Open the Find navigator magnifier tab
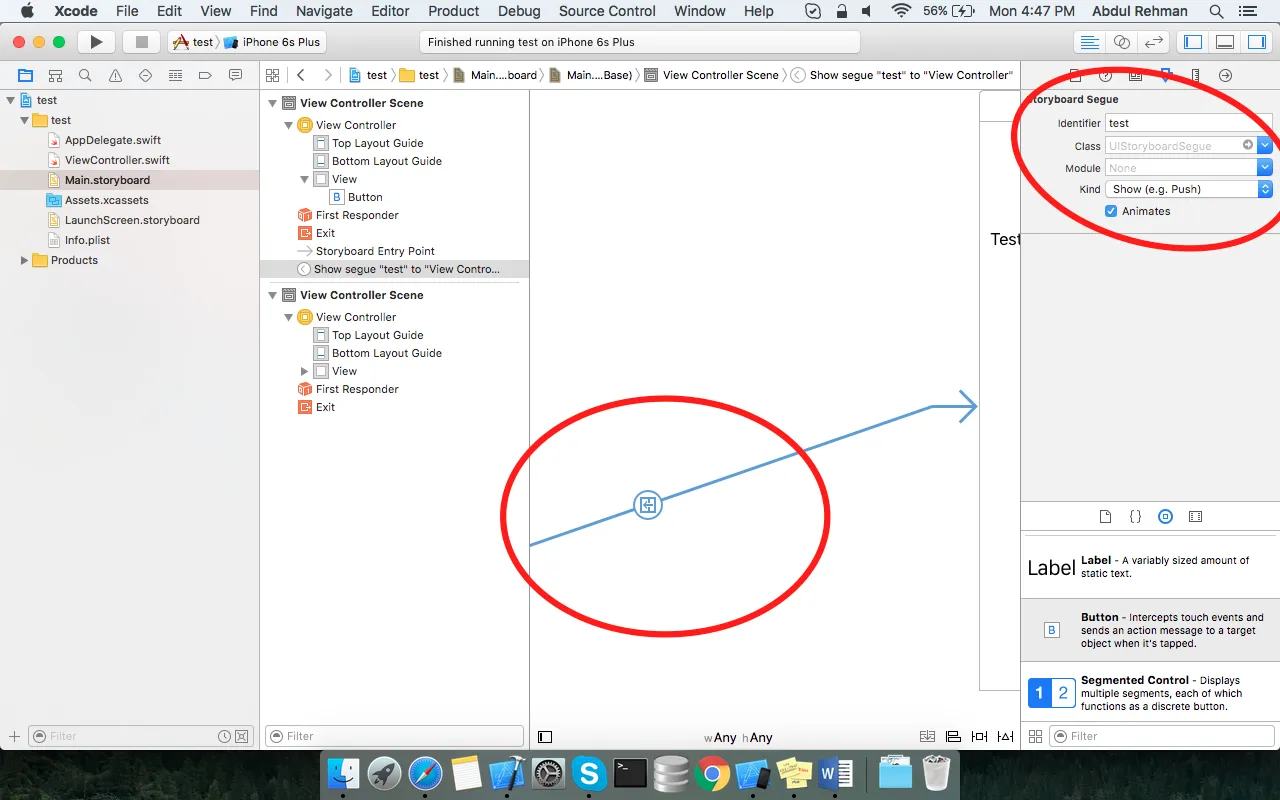Image resolution: width=1280 pixels, height=800 pixels. [x=85, y=75]
